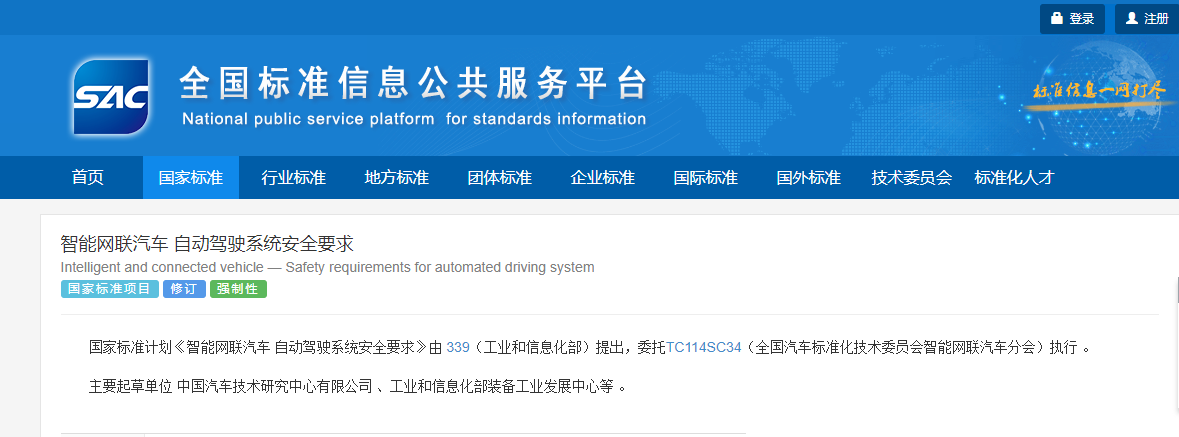Open the 地方标准 menu item
The height and width of the screenshot is (437, 1179).
coord(396,178)
